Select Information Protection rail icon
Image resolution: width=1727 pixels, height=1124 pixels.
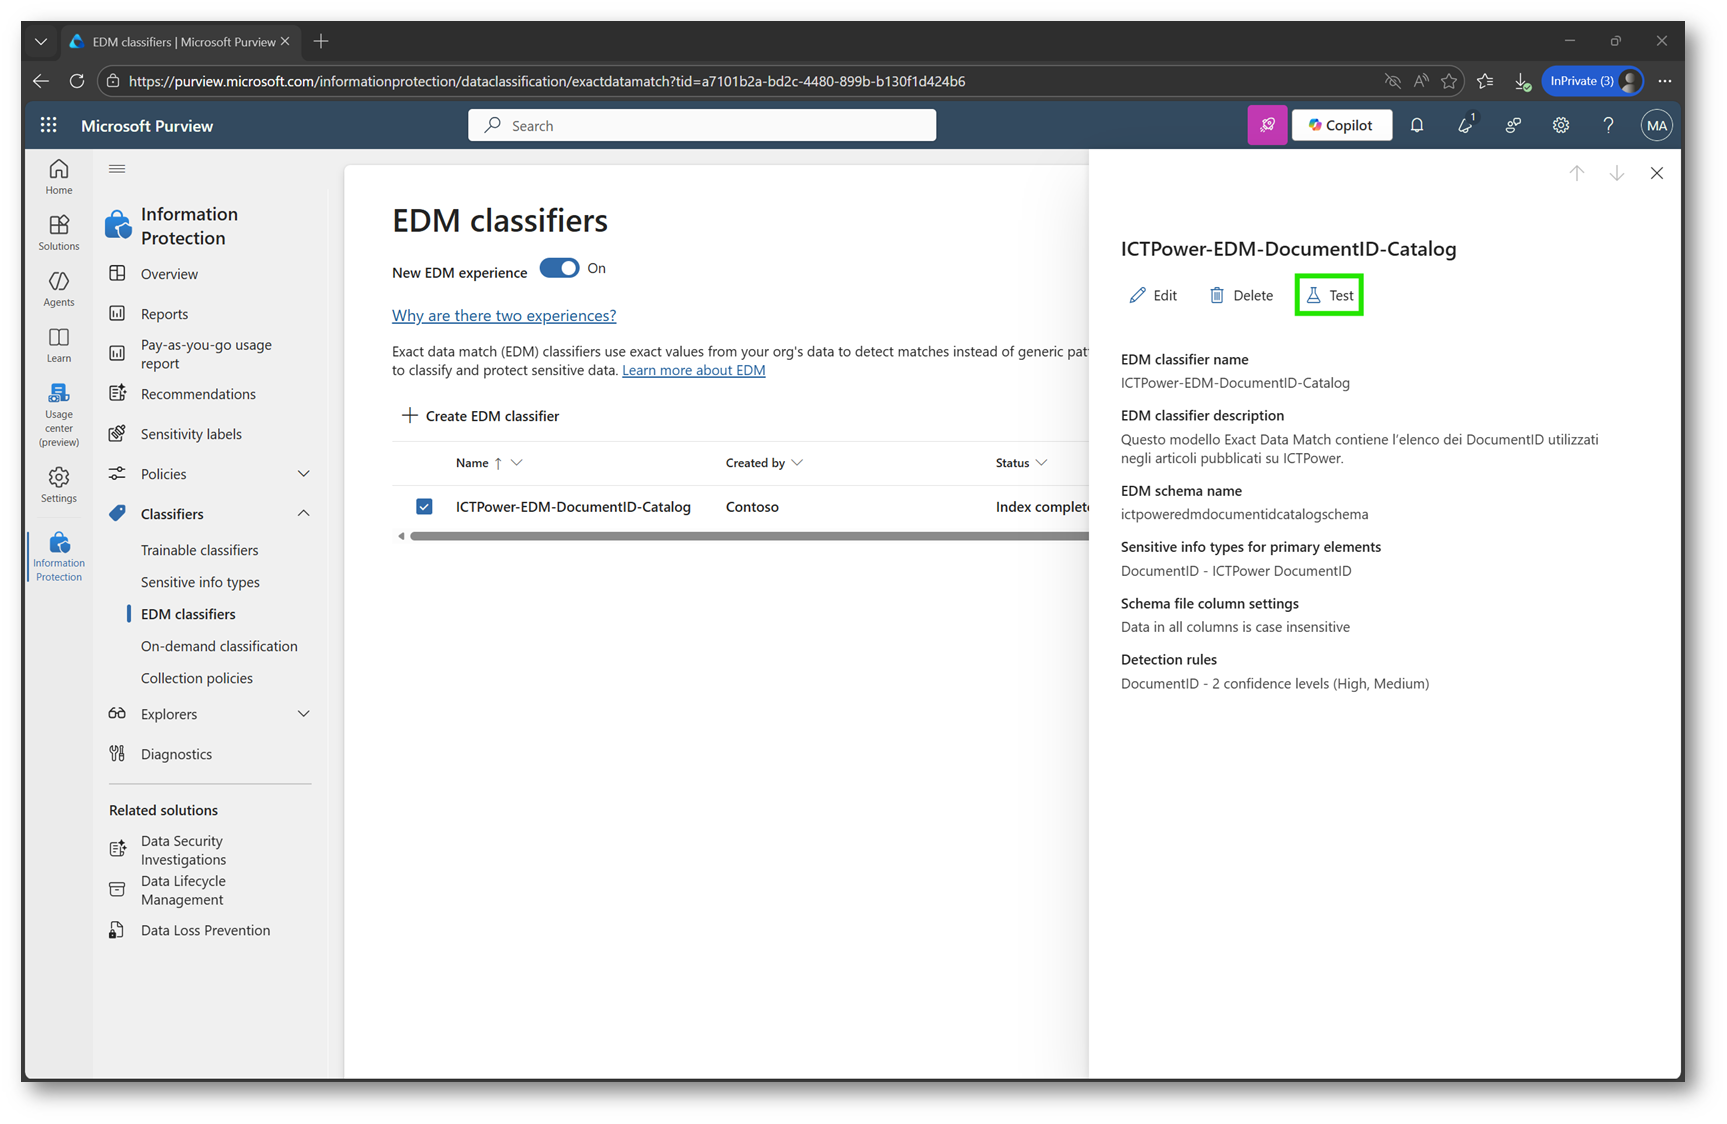point(59,556)
